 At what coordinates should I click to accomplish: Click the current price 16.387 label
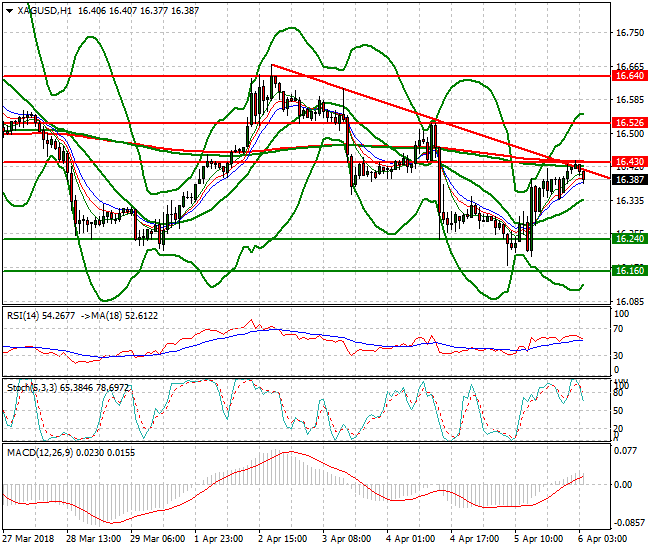(628, 180)
